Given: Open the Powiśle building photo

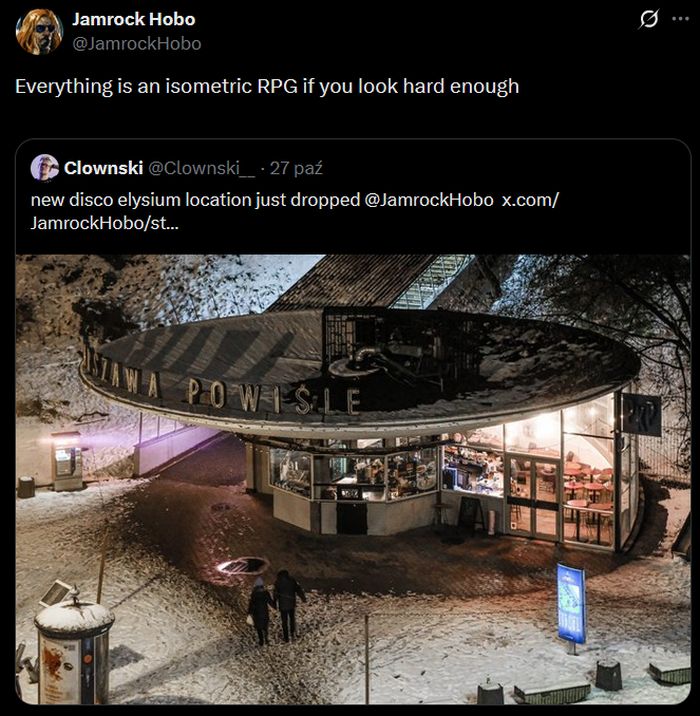Looking at the screenshot, I should (352, 478).
